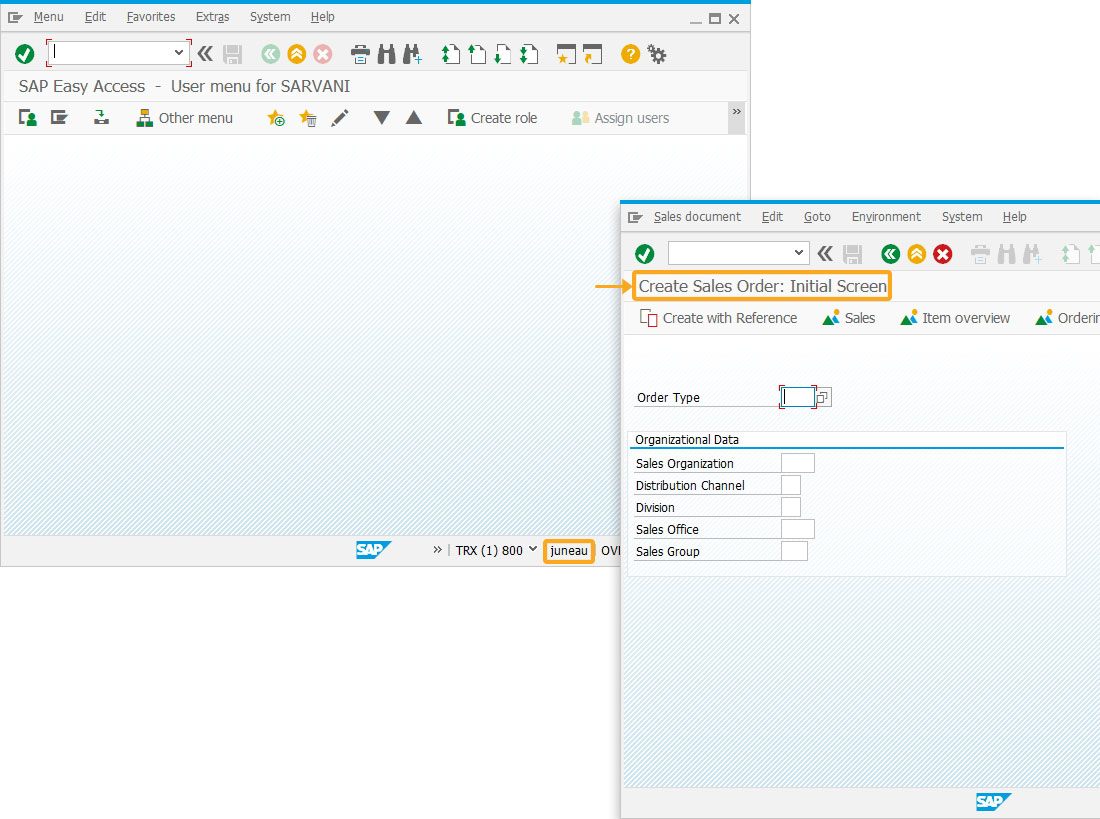Open System menu in Easy Access window

[270, 17]
